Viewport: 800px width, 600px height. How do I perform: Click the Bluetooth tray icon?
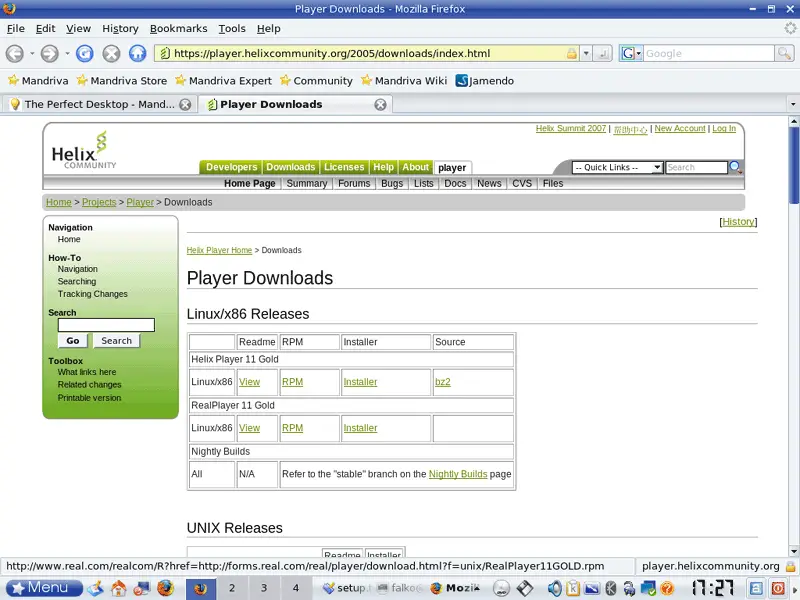click(x=611, y=588)
